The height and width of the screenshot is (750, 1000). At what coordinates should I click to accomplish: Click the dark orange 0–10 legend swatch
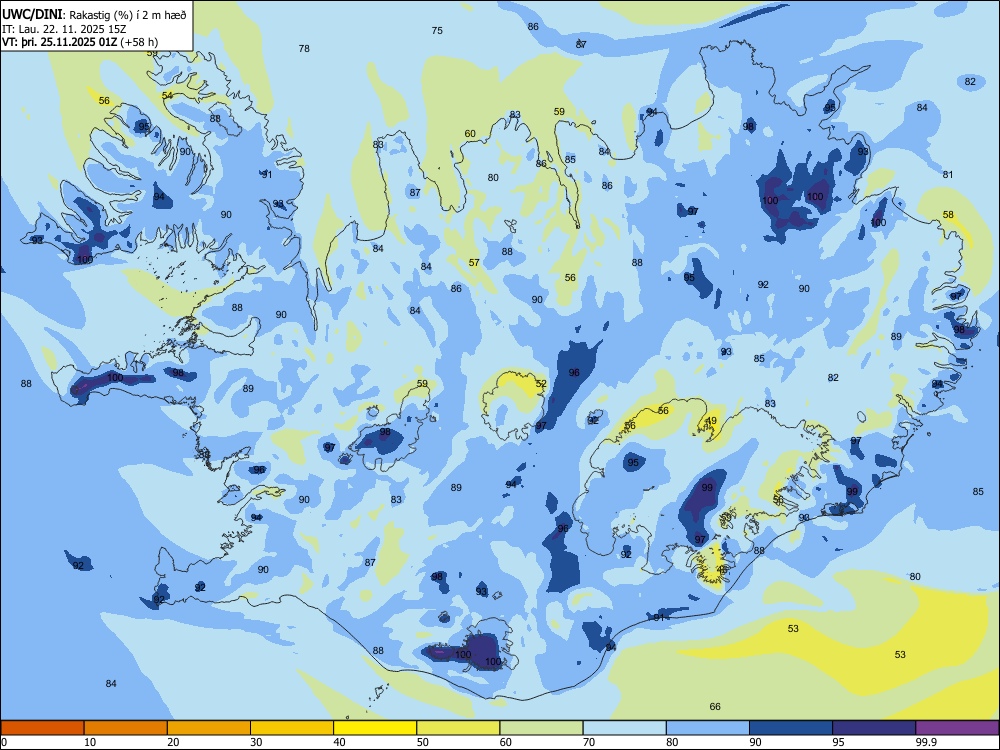pos(42,728)
